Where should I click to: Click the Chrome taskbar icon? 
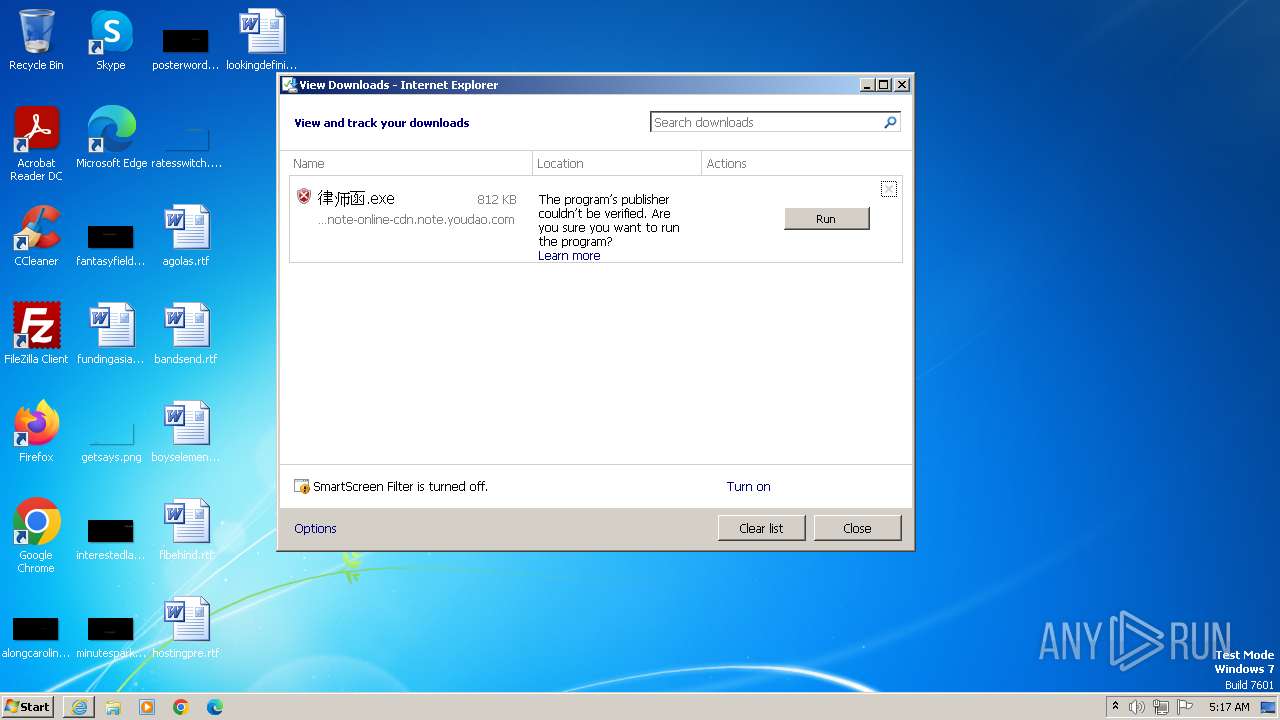pos(181,707)
